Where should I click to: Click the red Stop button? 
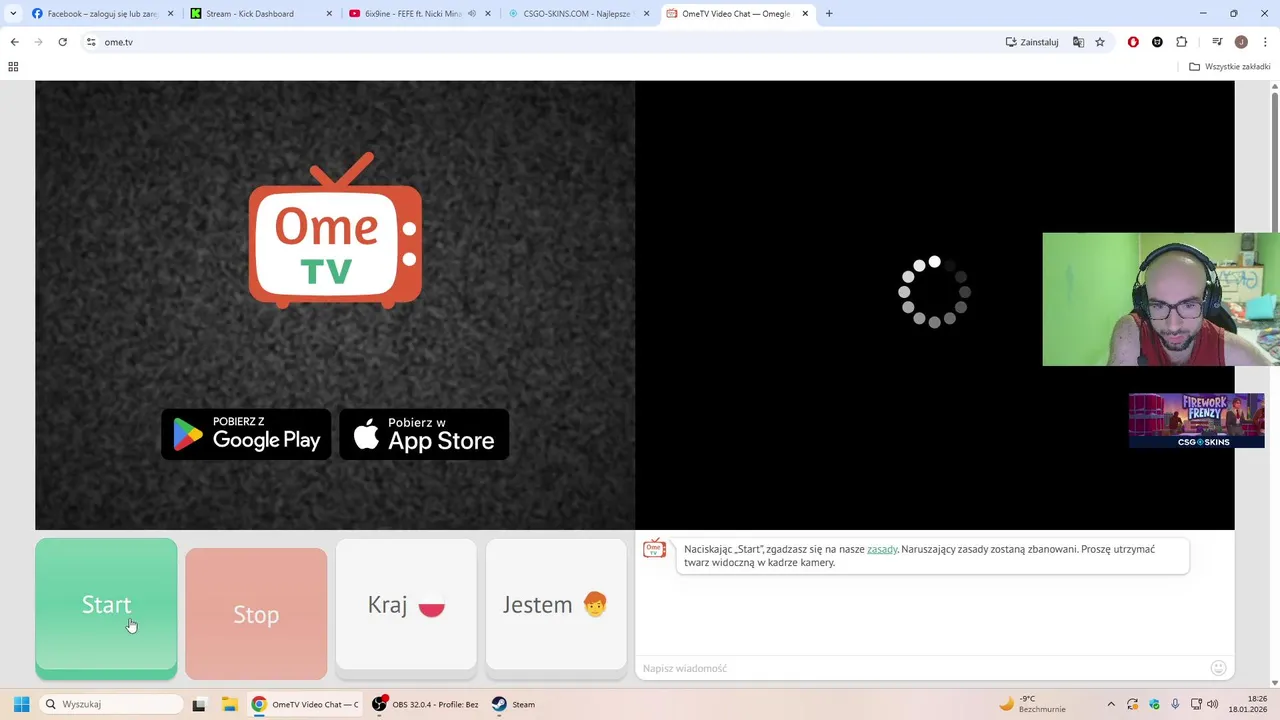256,613
